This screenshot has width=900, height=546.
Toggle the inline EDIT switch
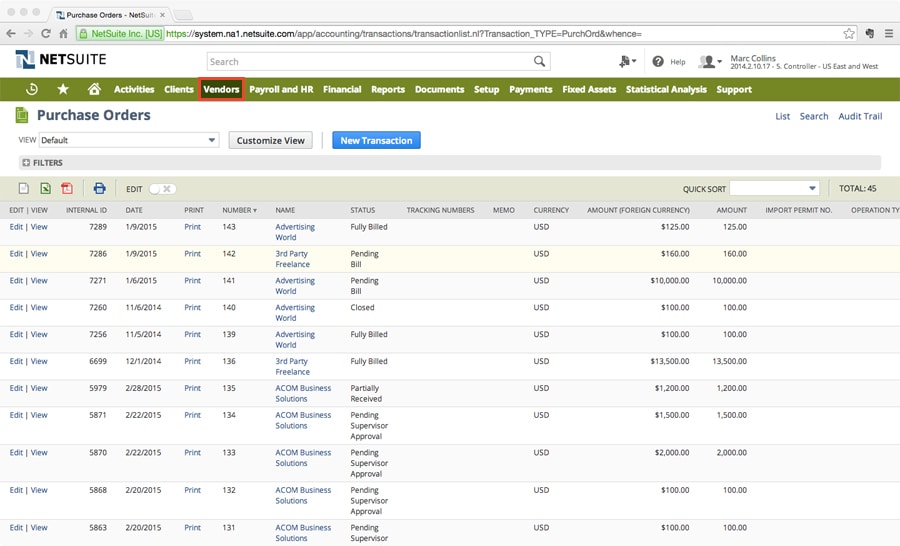pyautogui.click(x=162, y=189)
